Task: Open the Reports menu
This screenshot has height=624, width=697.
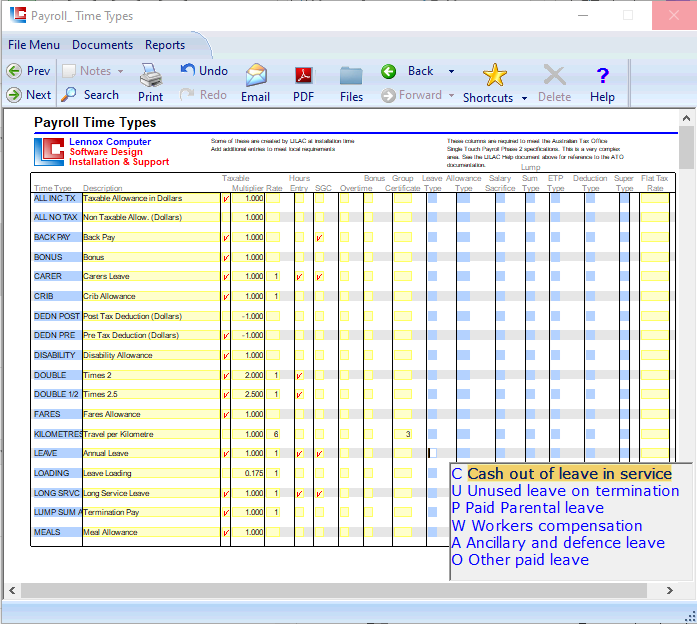Action: pos(165,45)
